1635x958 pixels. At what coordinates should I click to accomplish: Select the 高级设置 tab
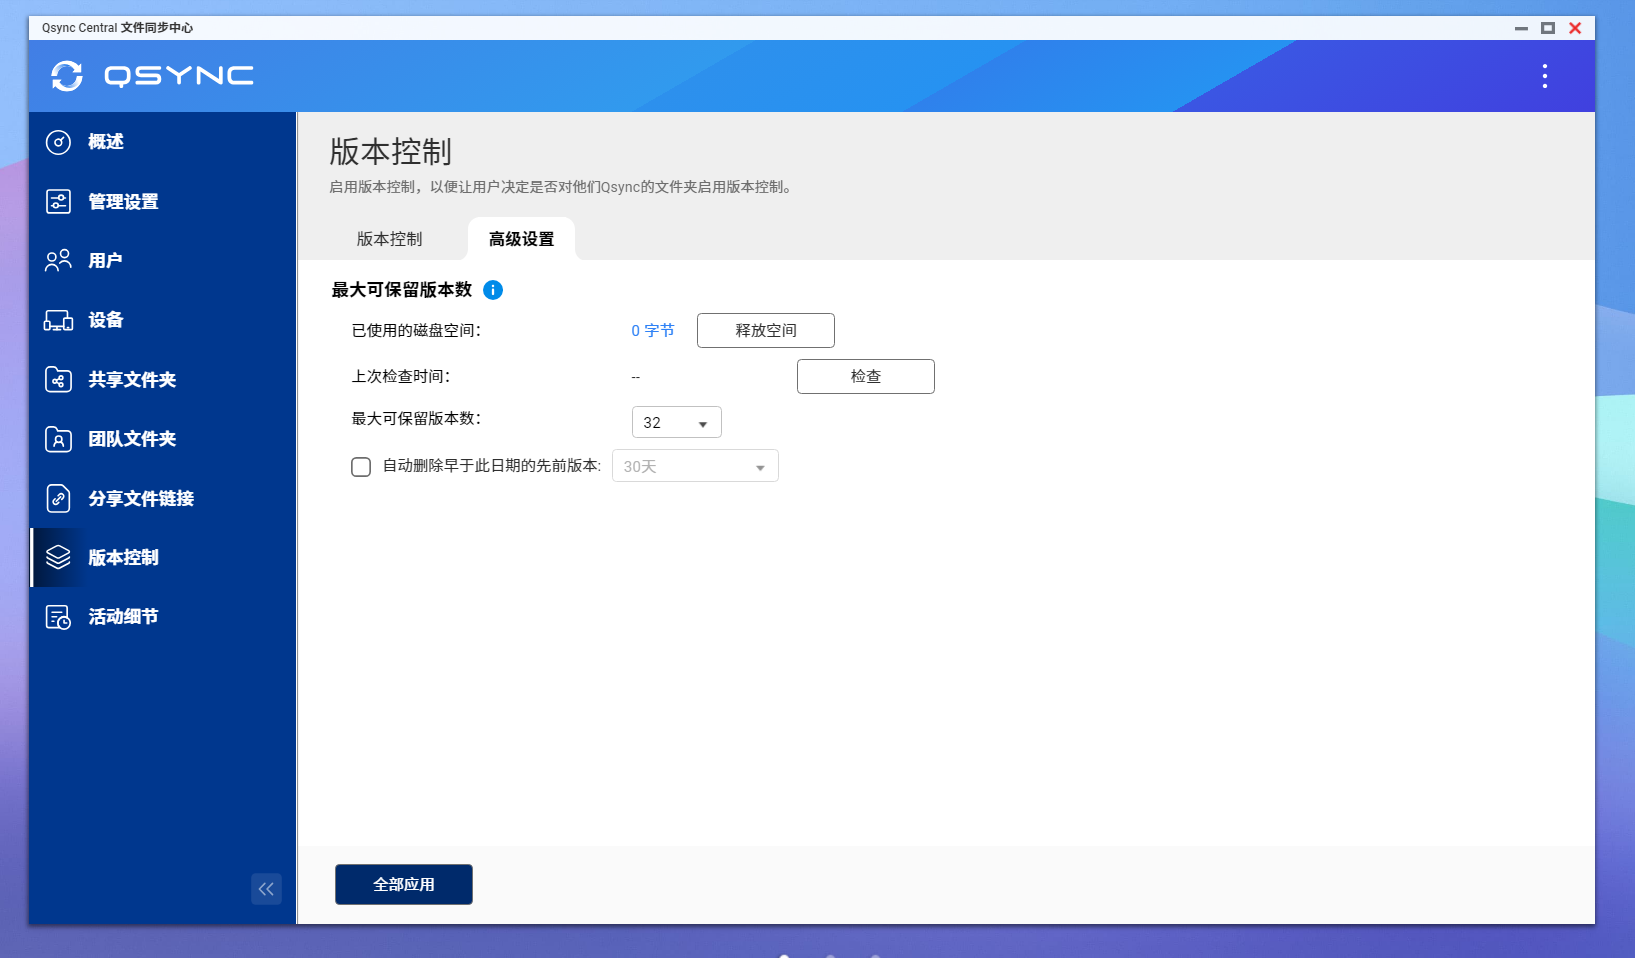pos(521,239)
